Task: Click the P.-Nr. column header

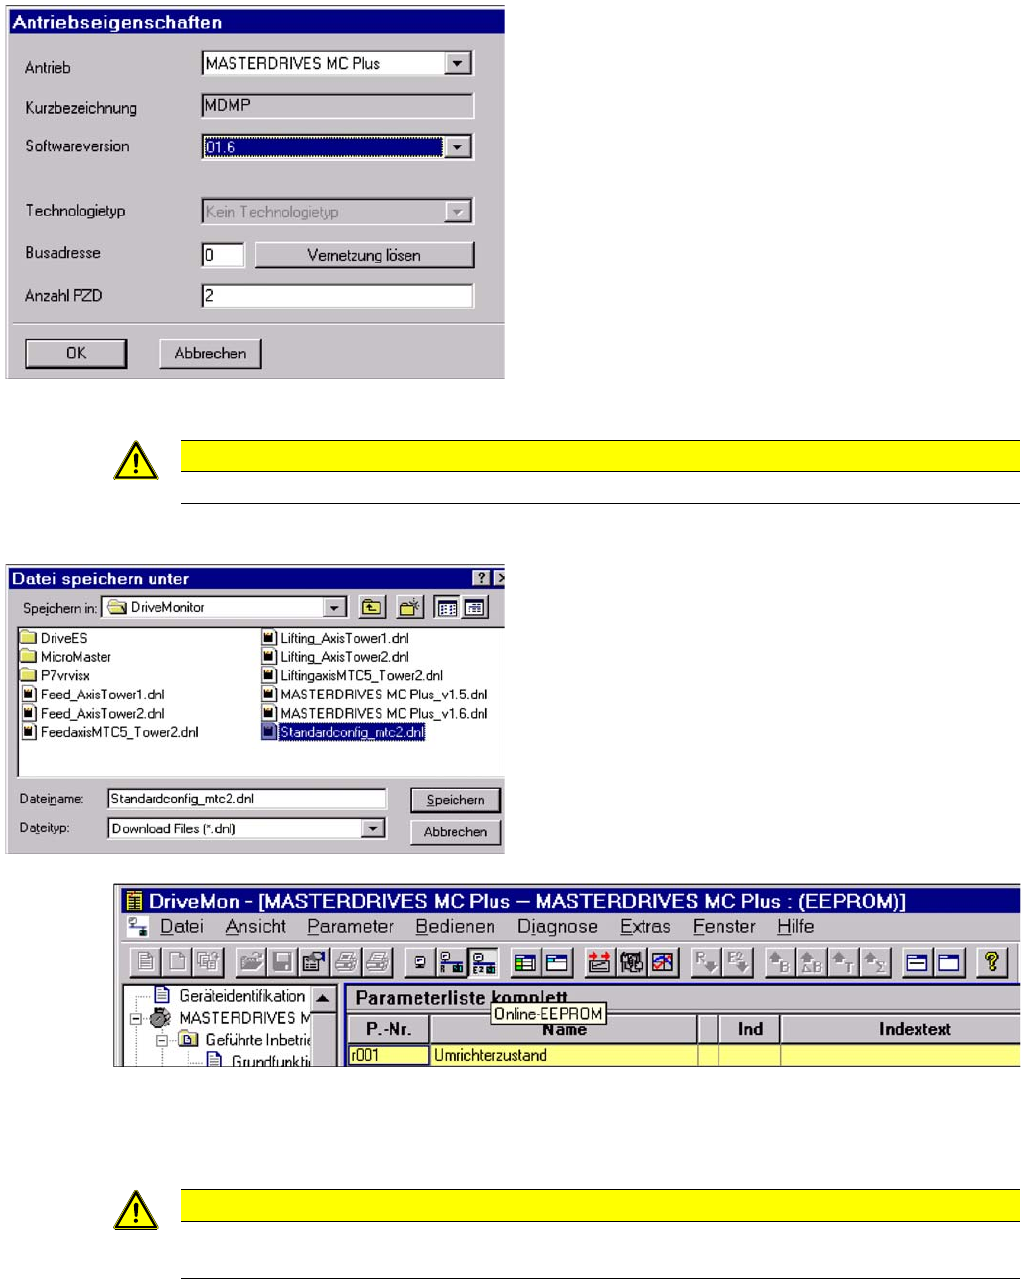Action: [x=388, y=1029]
